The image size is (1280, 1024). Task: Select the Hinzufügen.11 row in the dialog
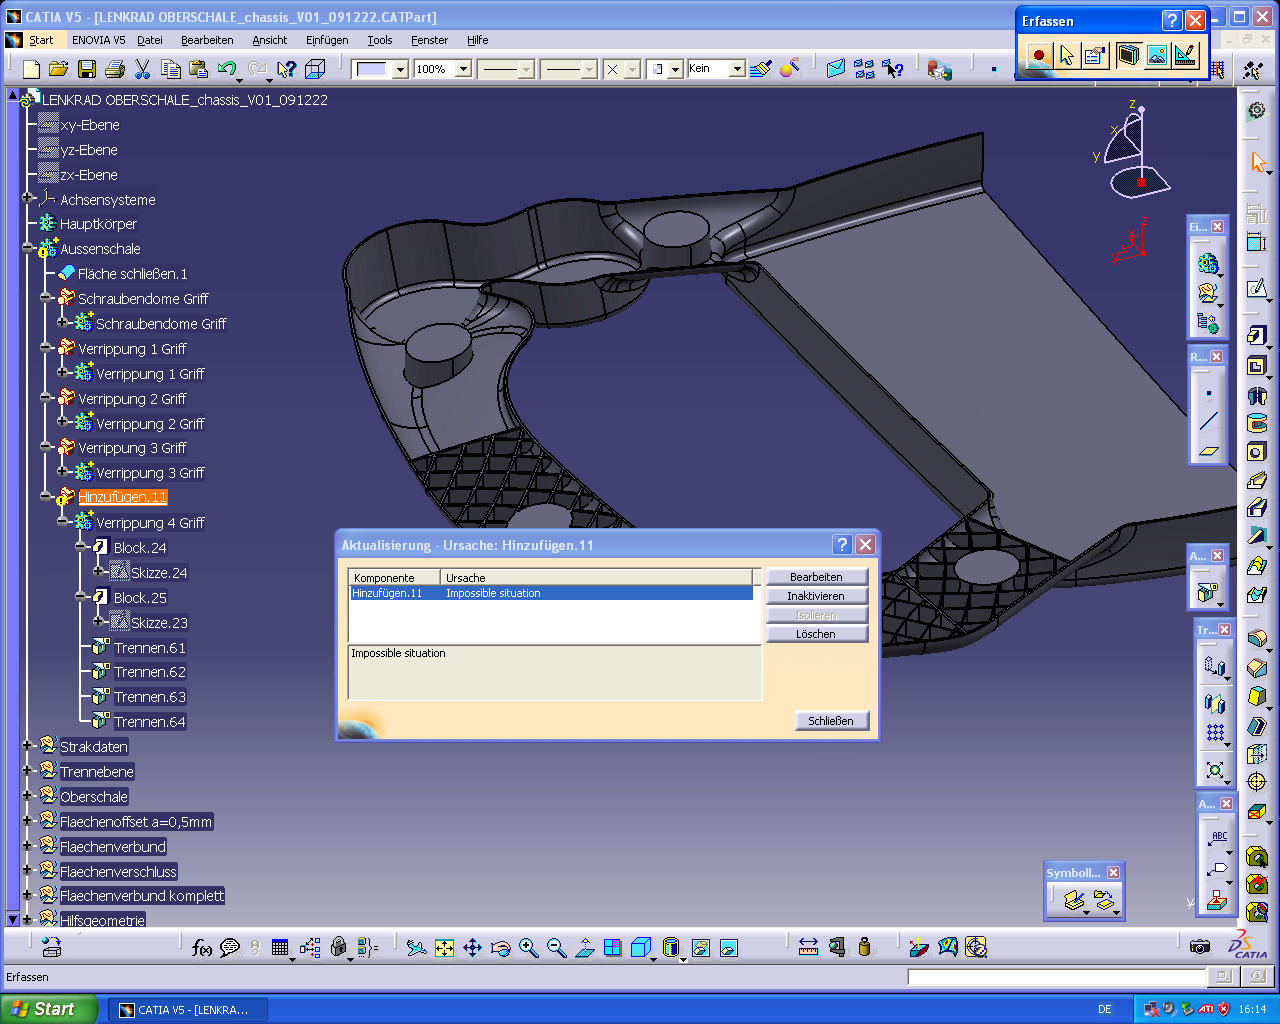pos(550,593)
